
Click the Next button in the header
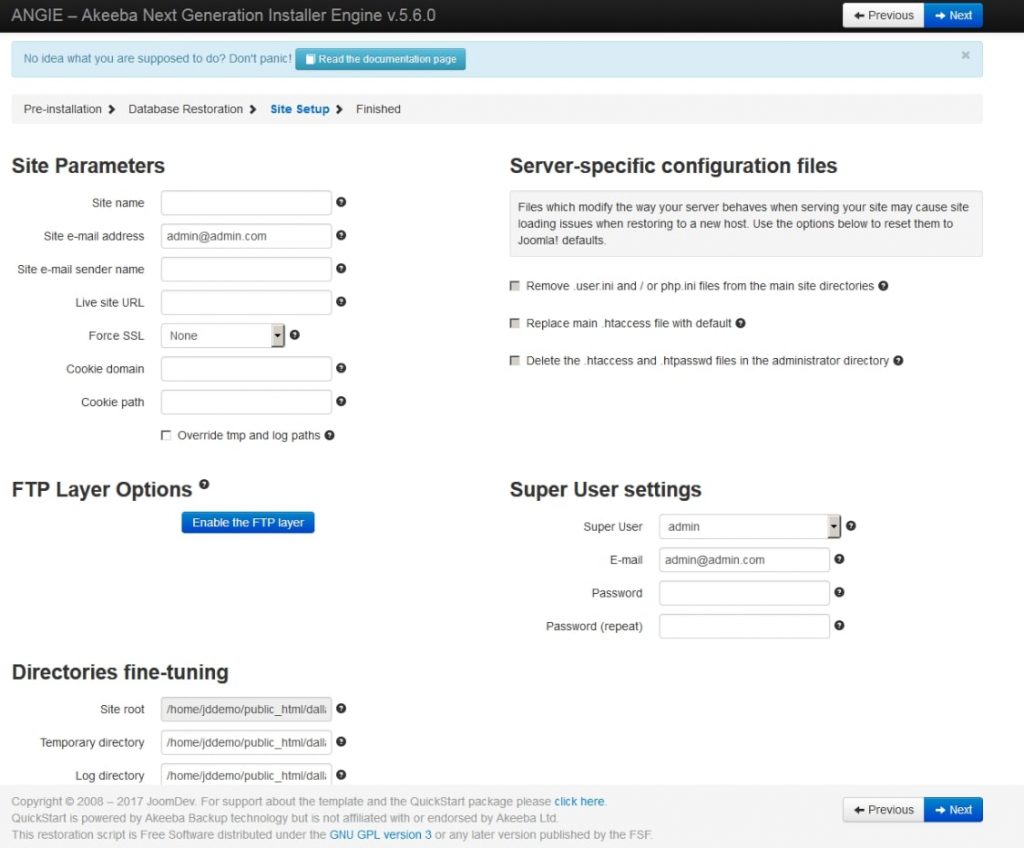pyautogui.click(x=953, y=15)
